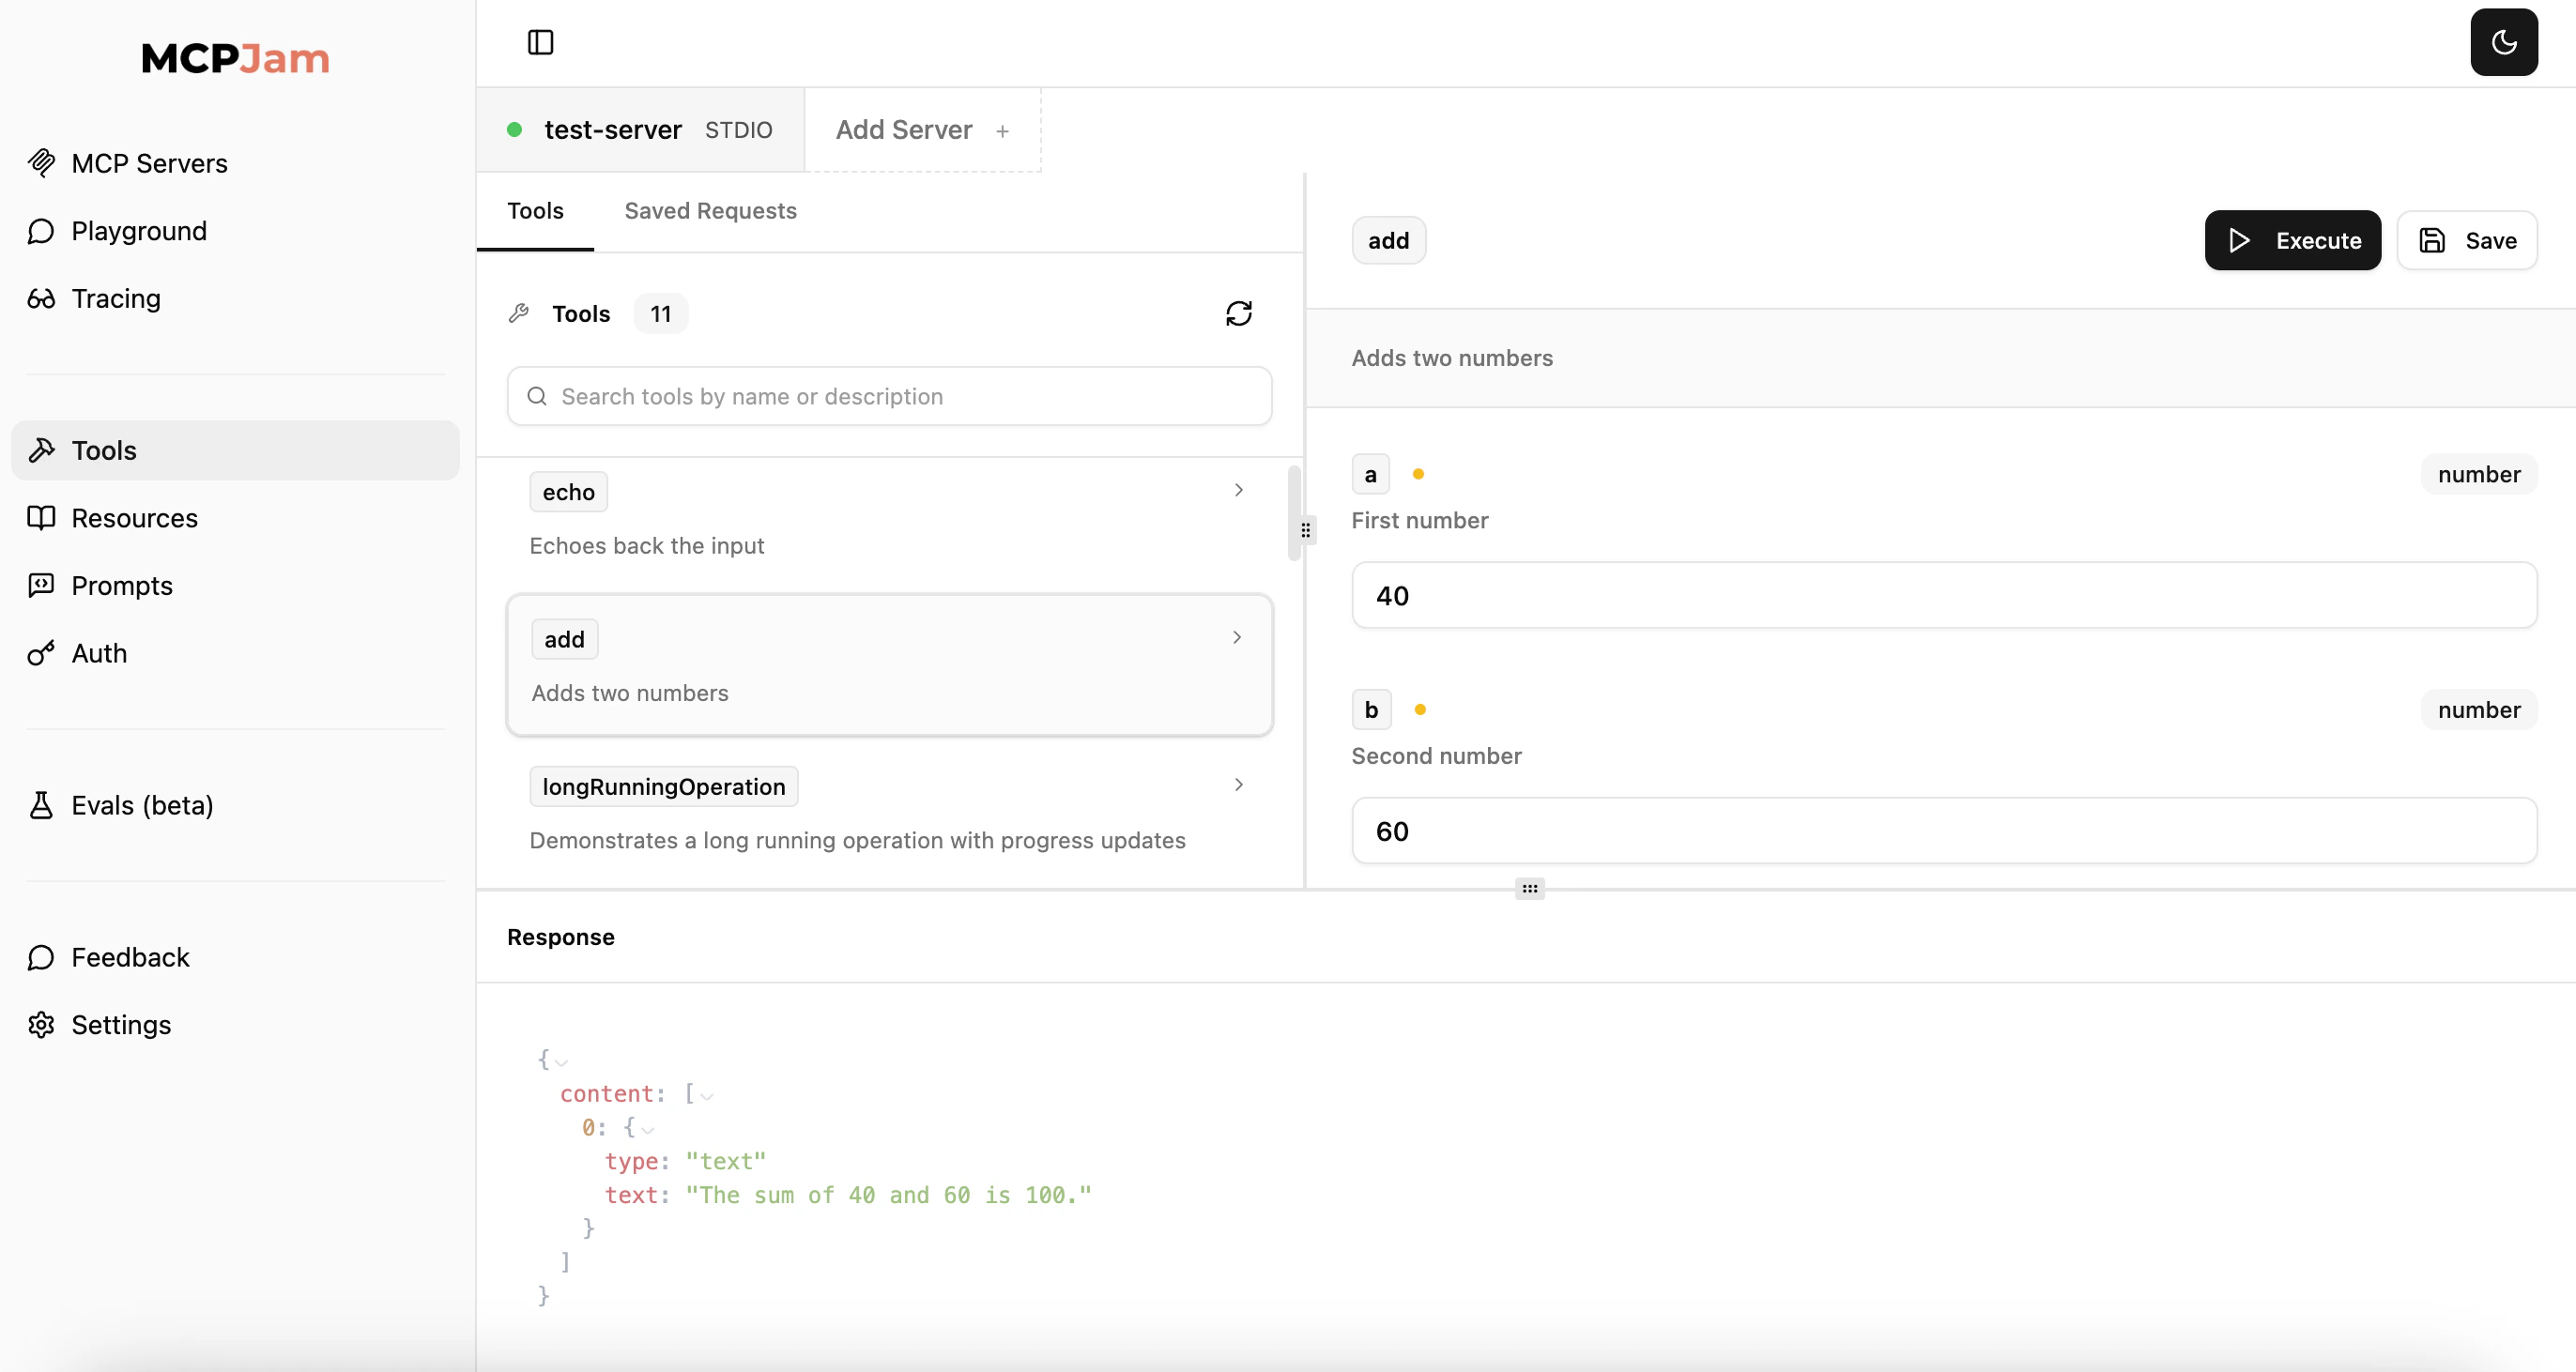Save the current add request
This screenshot has height=1372, width=2576.
(x=2467, y=240)
